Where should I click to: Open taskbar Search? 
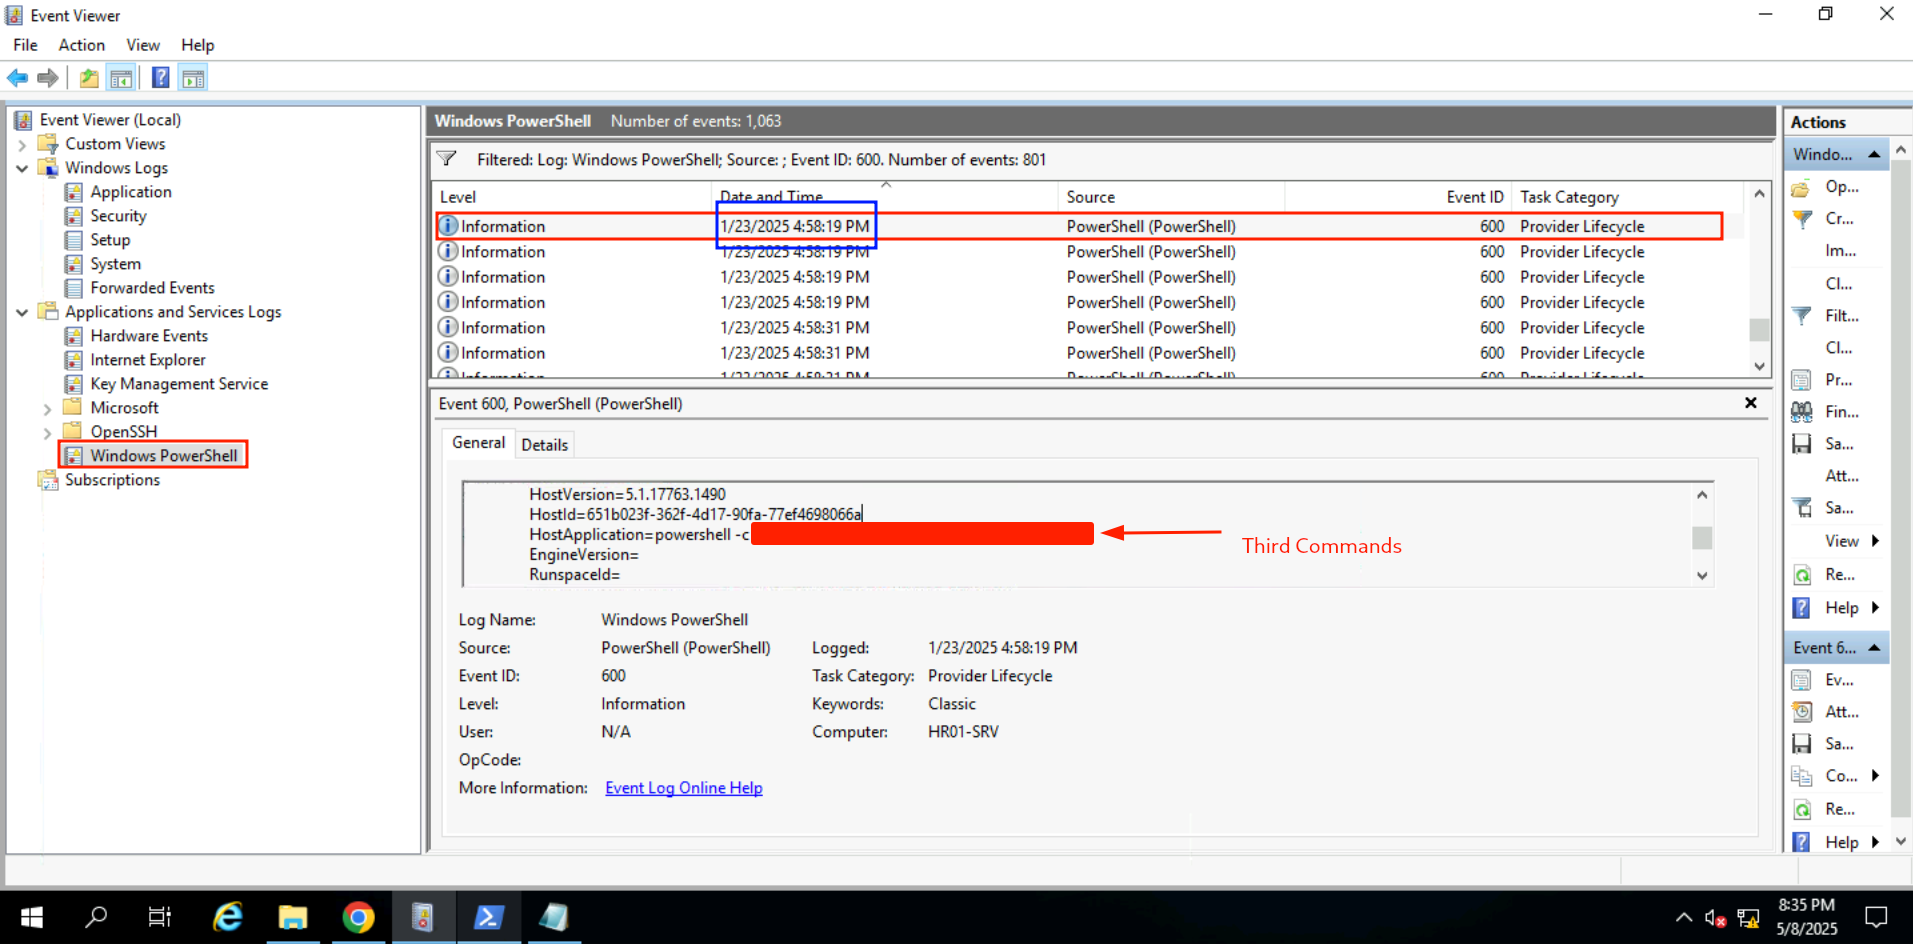click(x=96, y=917)
